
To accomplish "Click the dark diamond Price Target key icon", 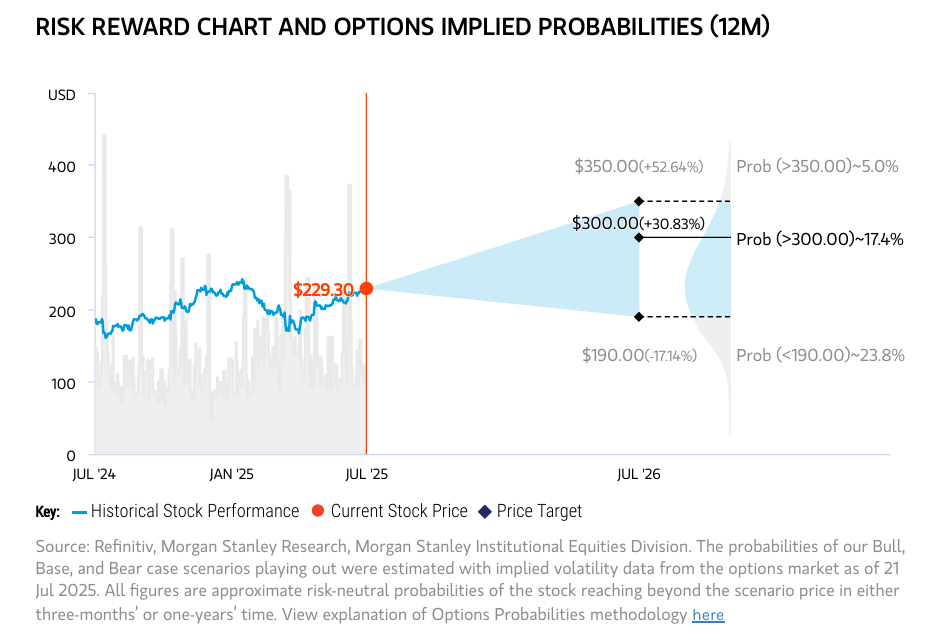I will 484,511.
